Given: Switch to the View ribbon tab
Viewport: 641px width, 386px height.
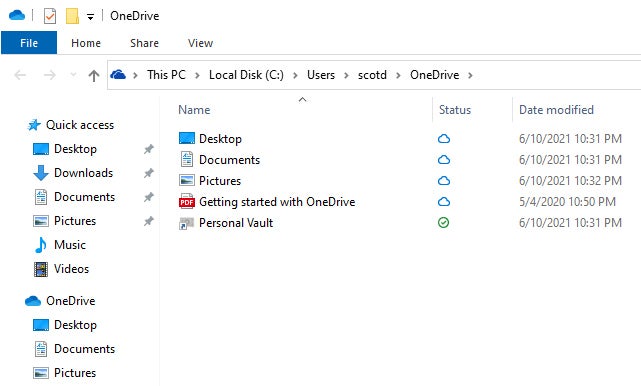Looking at the screenshot, I should coord(200,43).
